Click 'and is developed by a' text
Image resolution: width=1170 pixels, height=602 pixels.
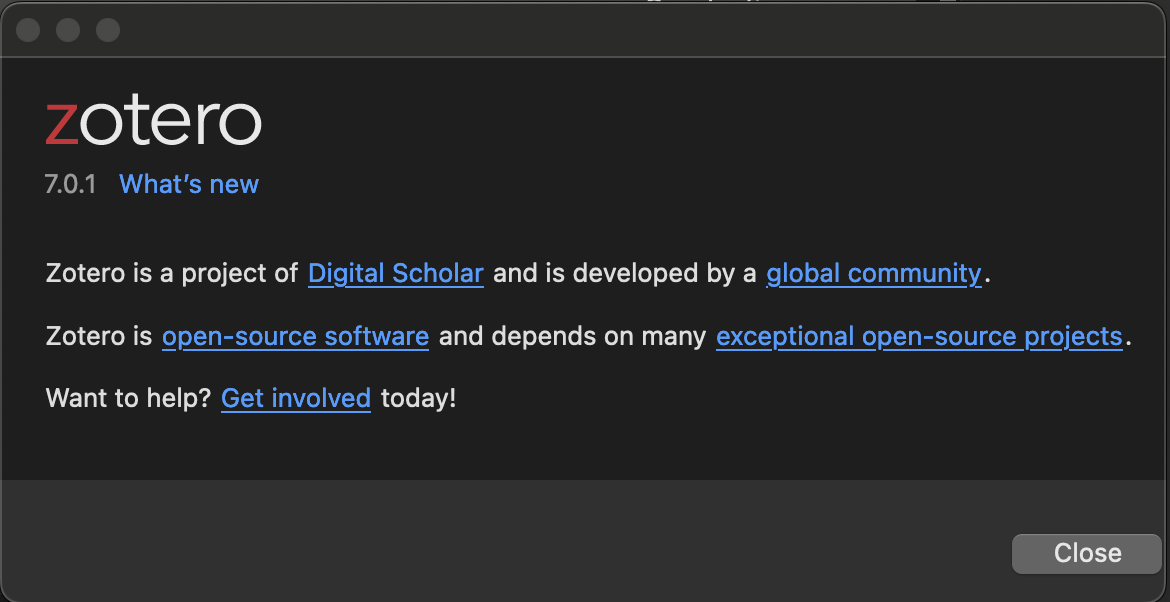click(625, 273)
